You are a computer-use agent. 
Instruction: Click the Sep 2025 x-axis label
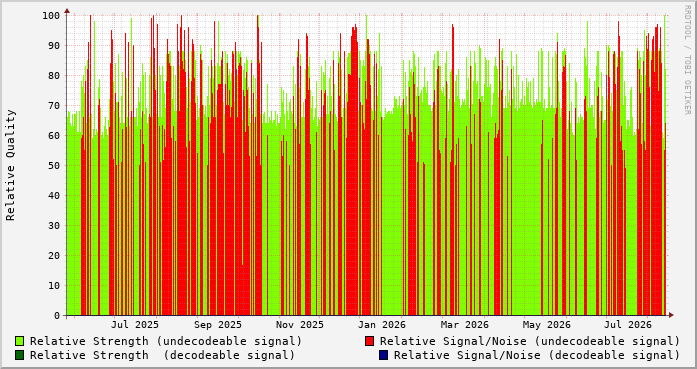pyautogui.click(x=218, y=325)
